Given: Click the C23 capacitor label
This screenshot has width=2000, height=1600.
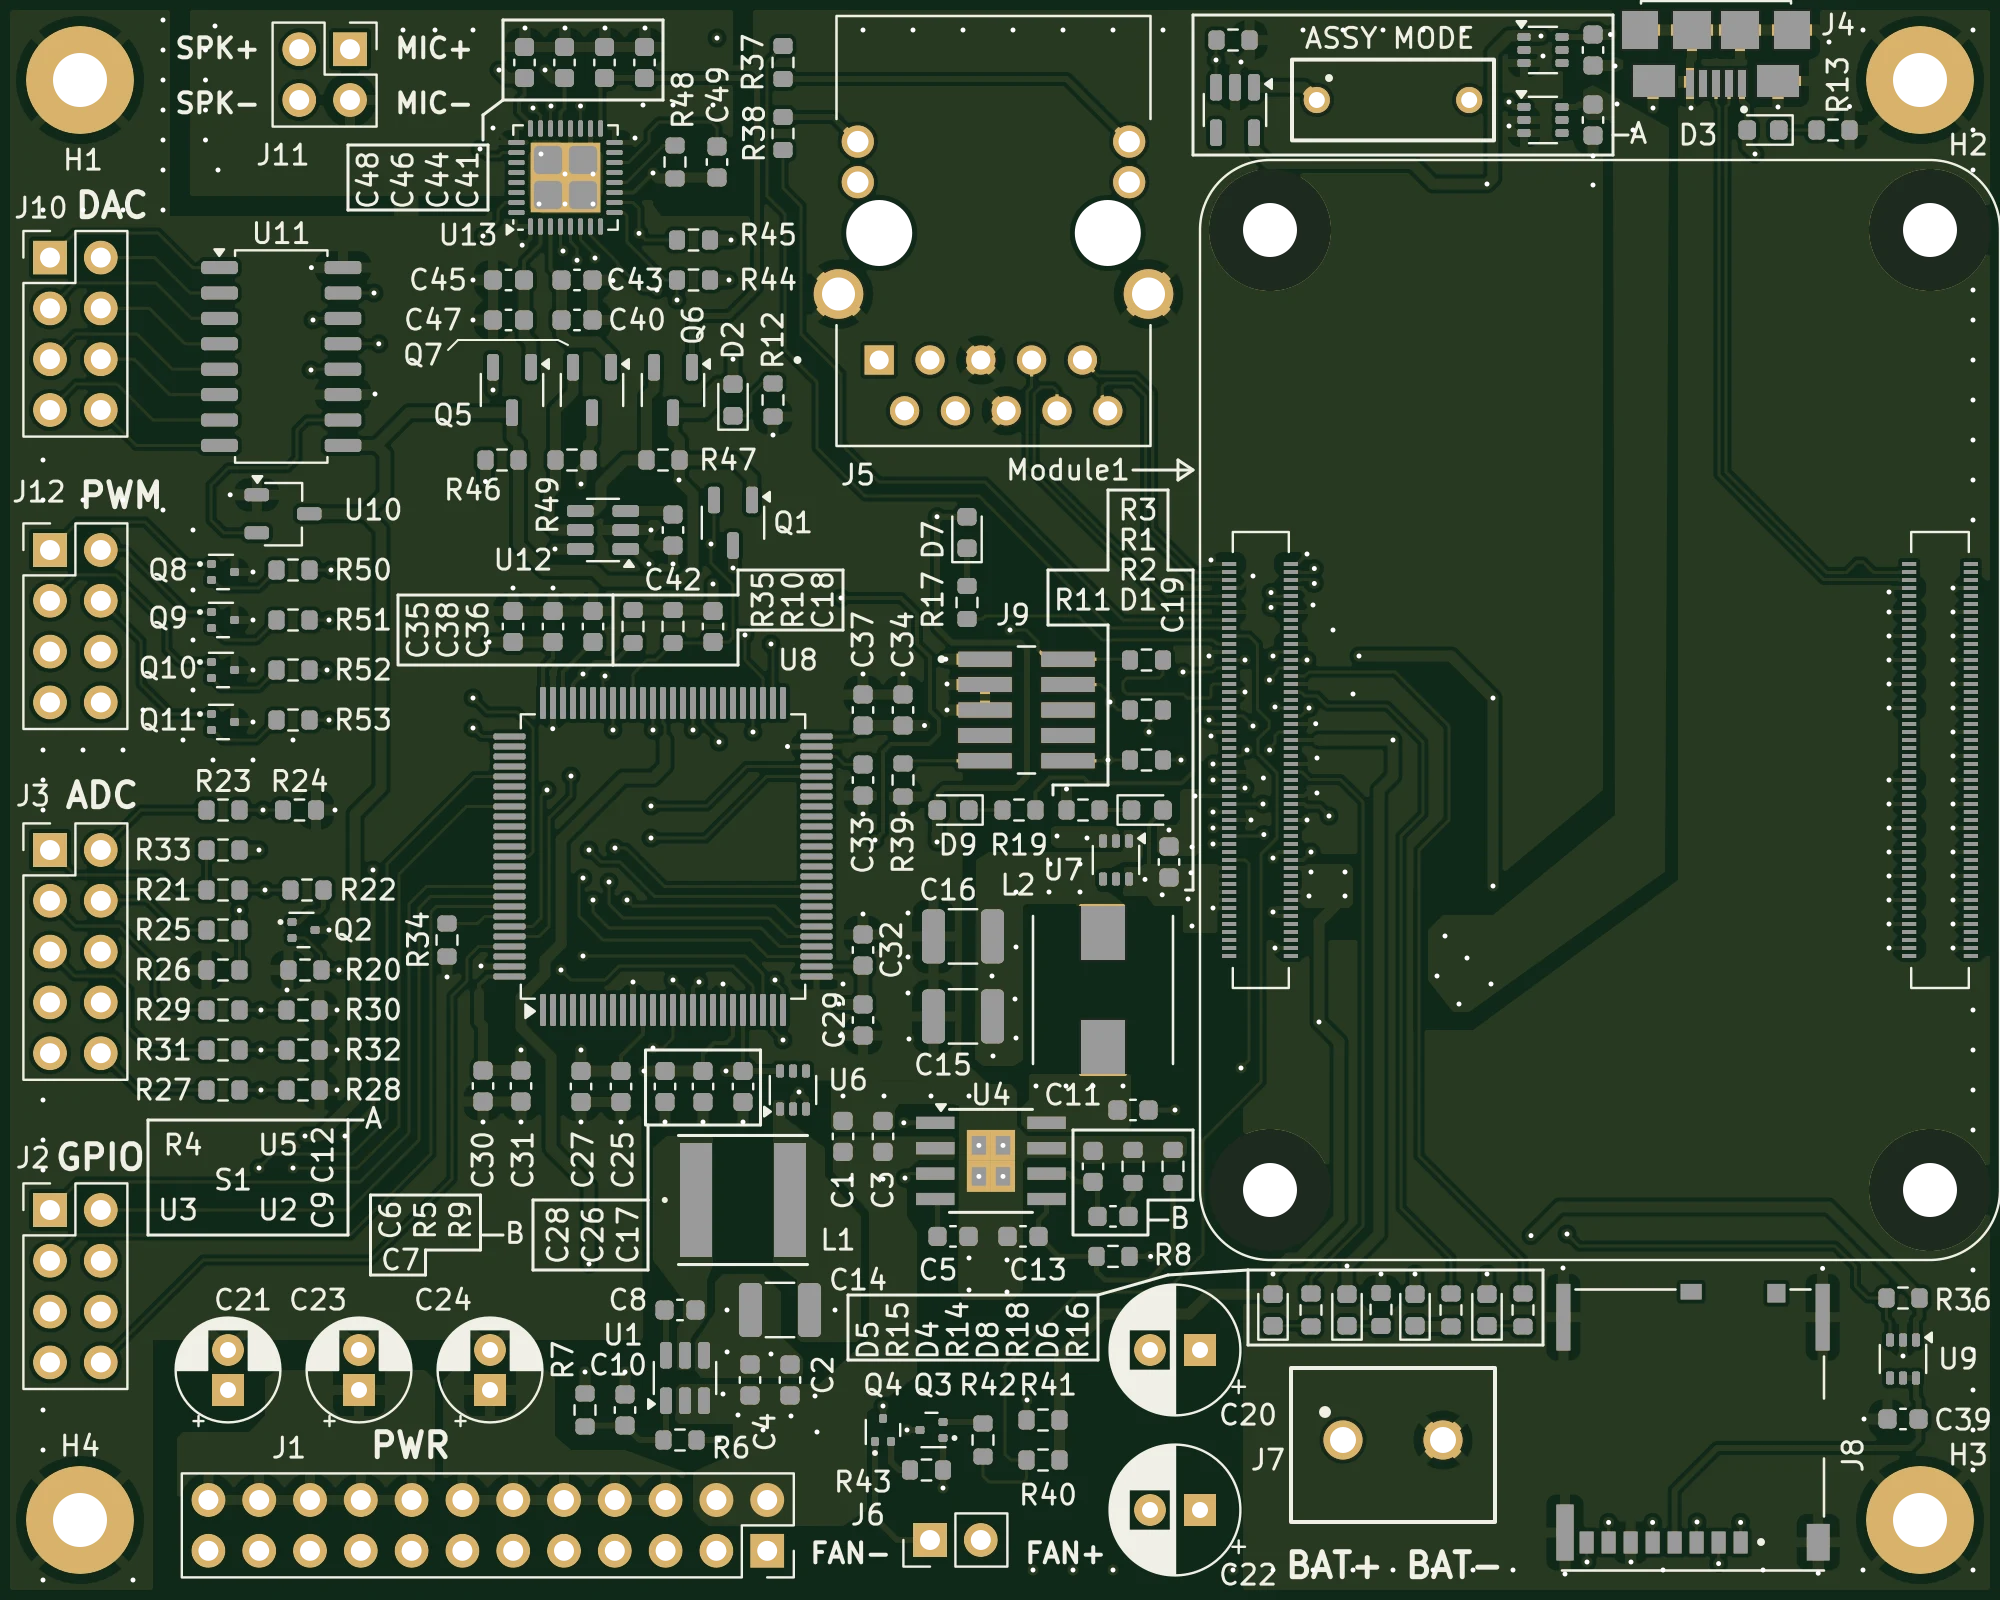Looking at the screenshot, I should (x=318, y=1300).
